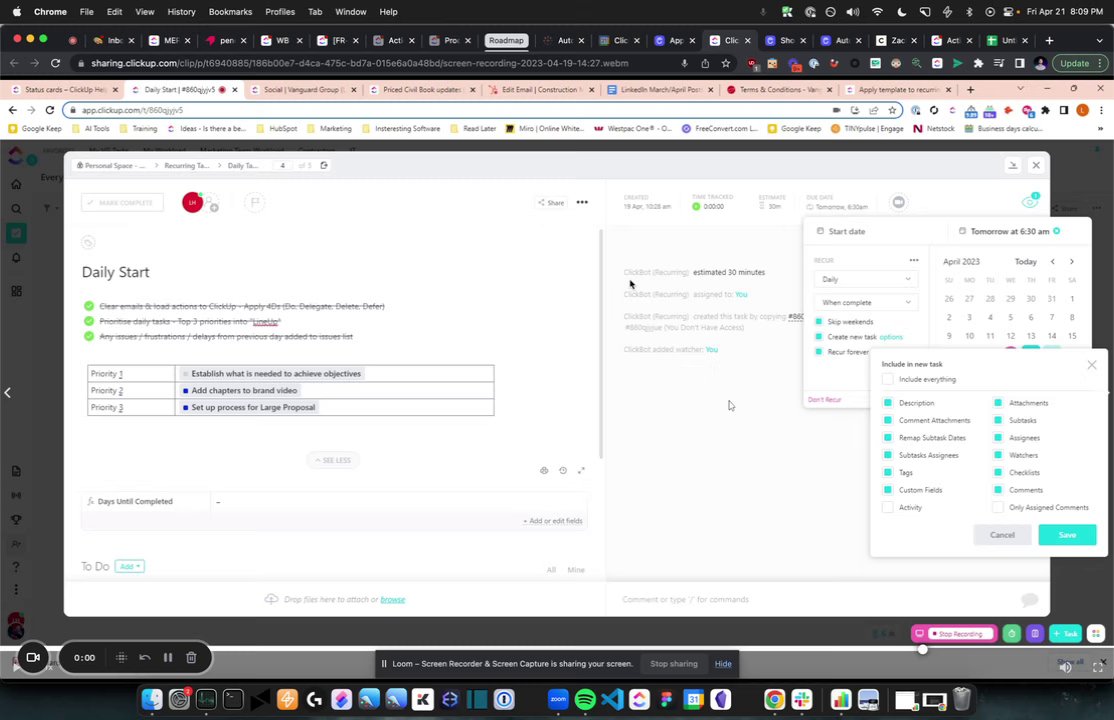Toggle the Skip weekends checkbox

point(818,322)
